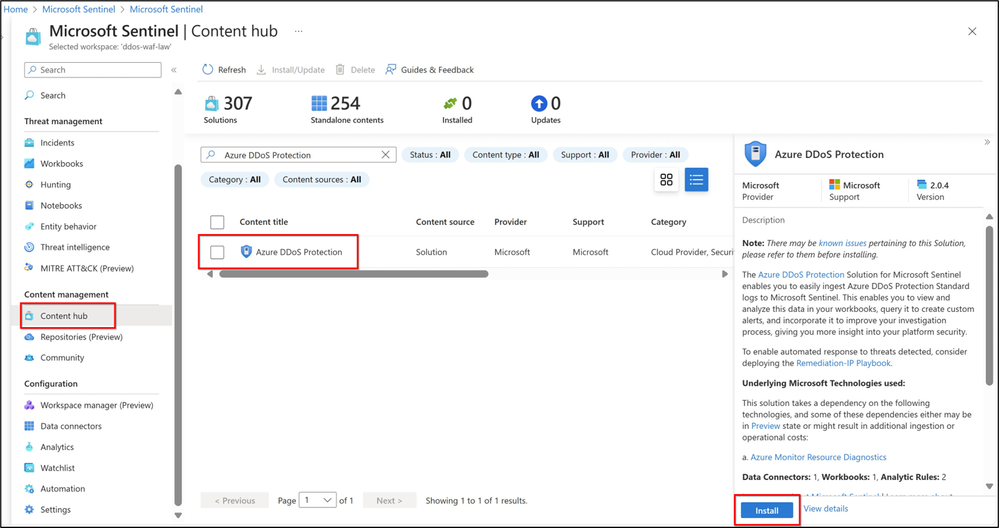
Task: Click Home in the breadcrumb
Action: coord(16,10)
